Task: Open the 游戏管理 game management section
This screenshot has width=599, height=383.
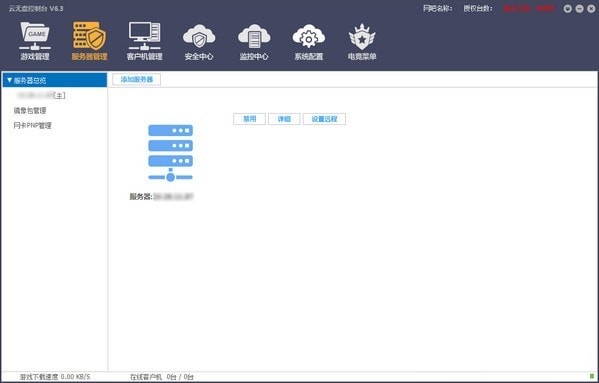Action: (x=35, y=41)
